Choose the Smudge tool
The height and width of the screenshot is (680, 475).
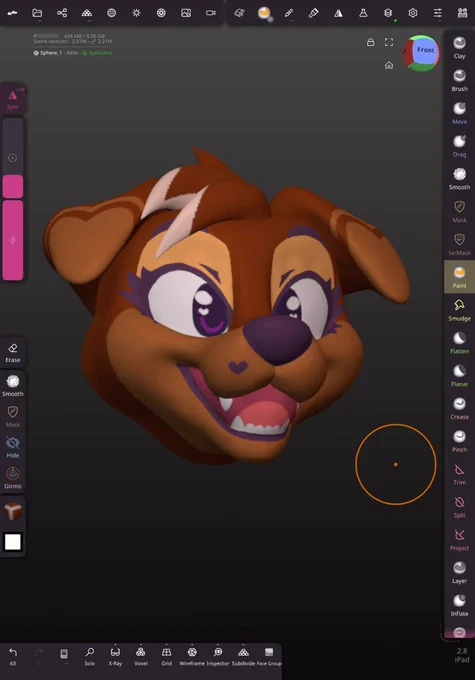(459, 310)
